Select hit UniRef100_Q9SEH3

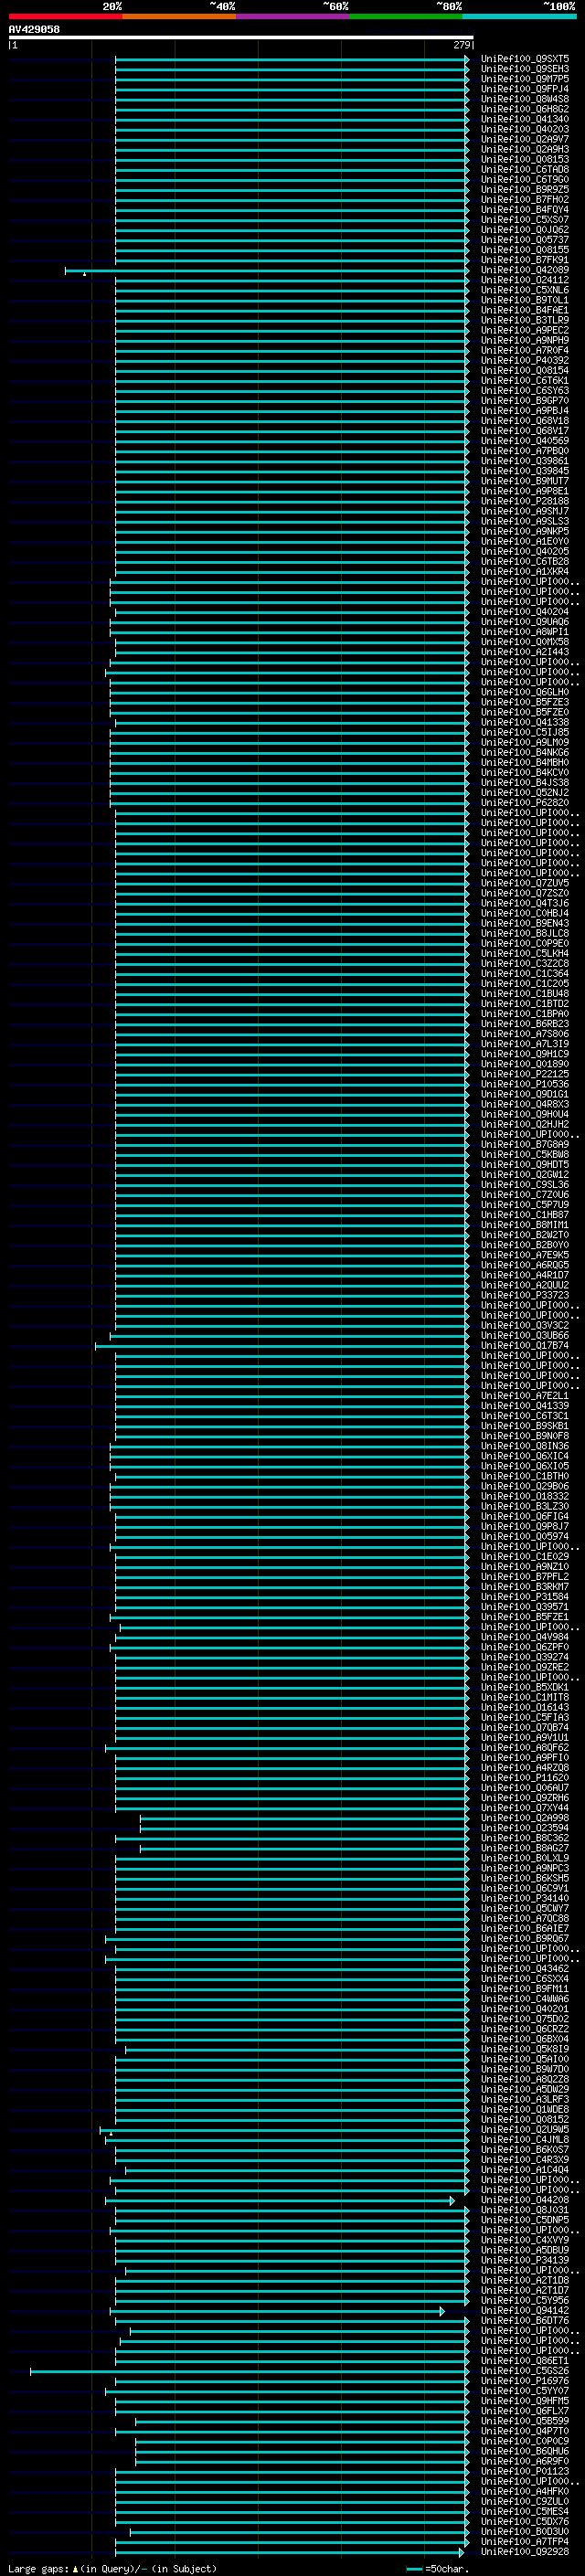(524, 69)
